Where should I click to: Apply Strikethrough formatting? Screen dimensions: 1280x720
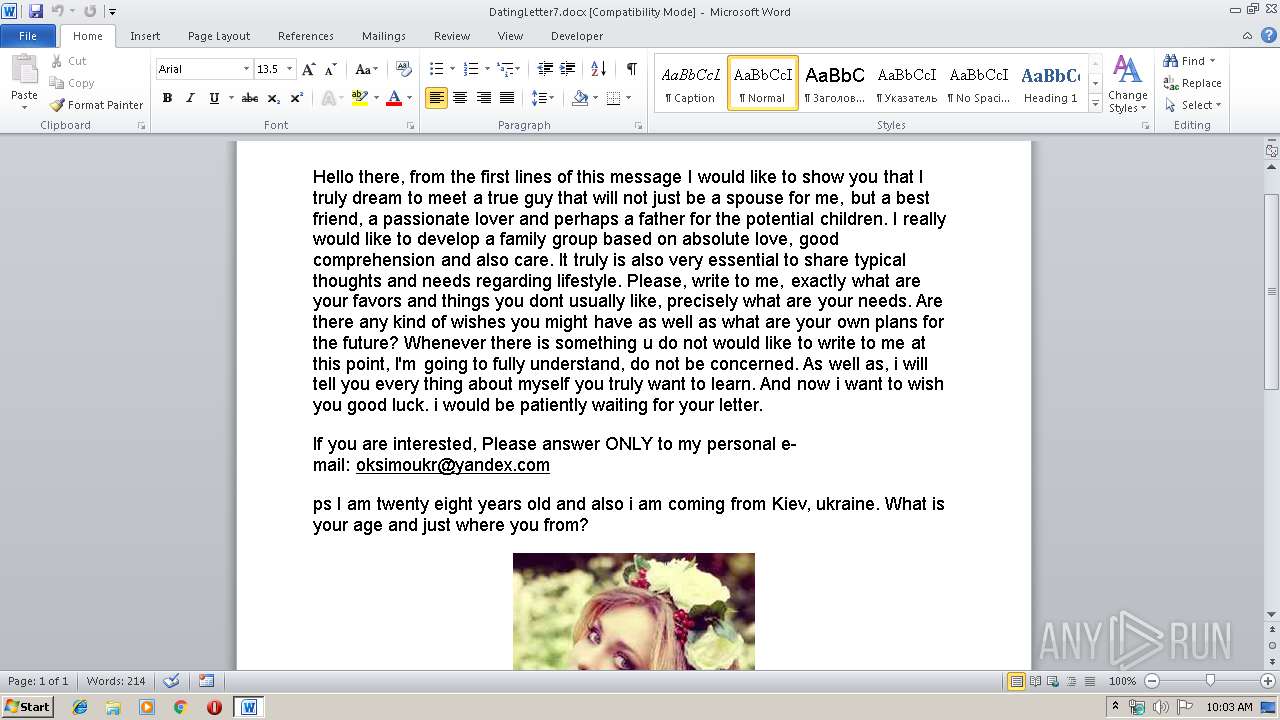tap(250, 98)
